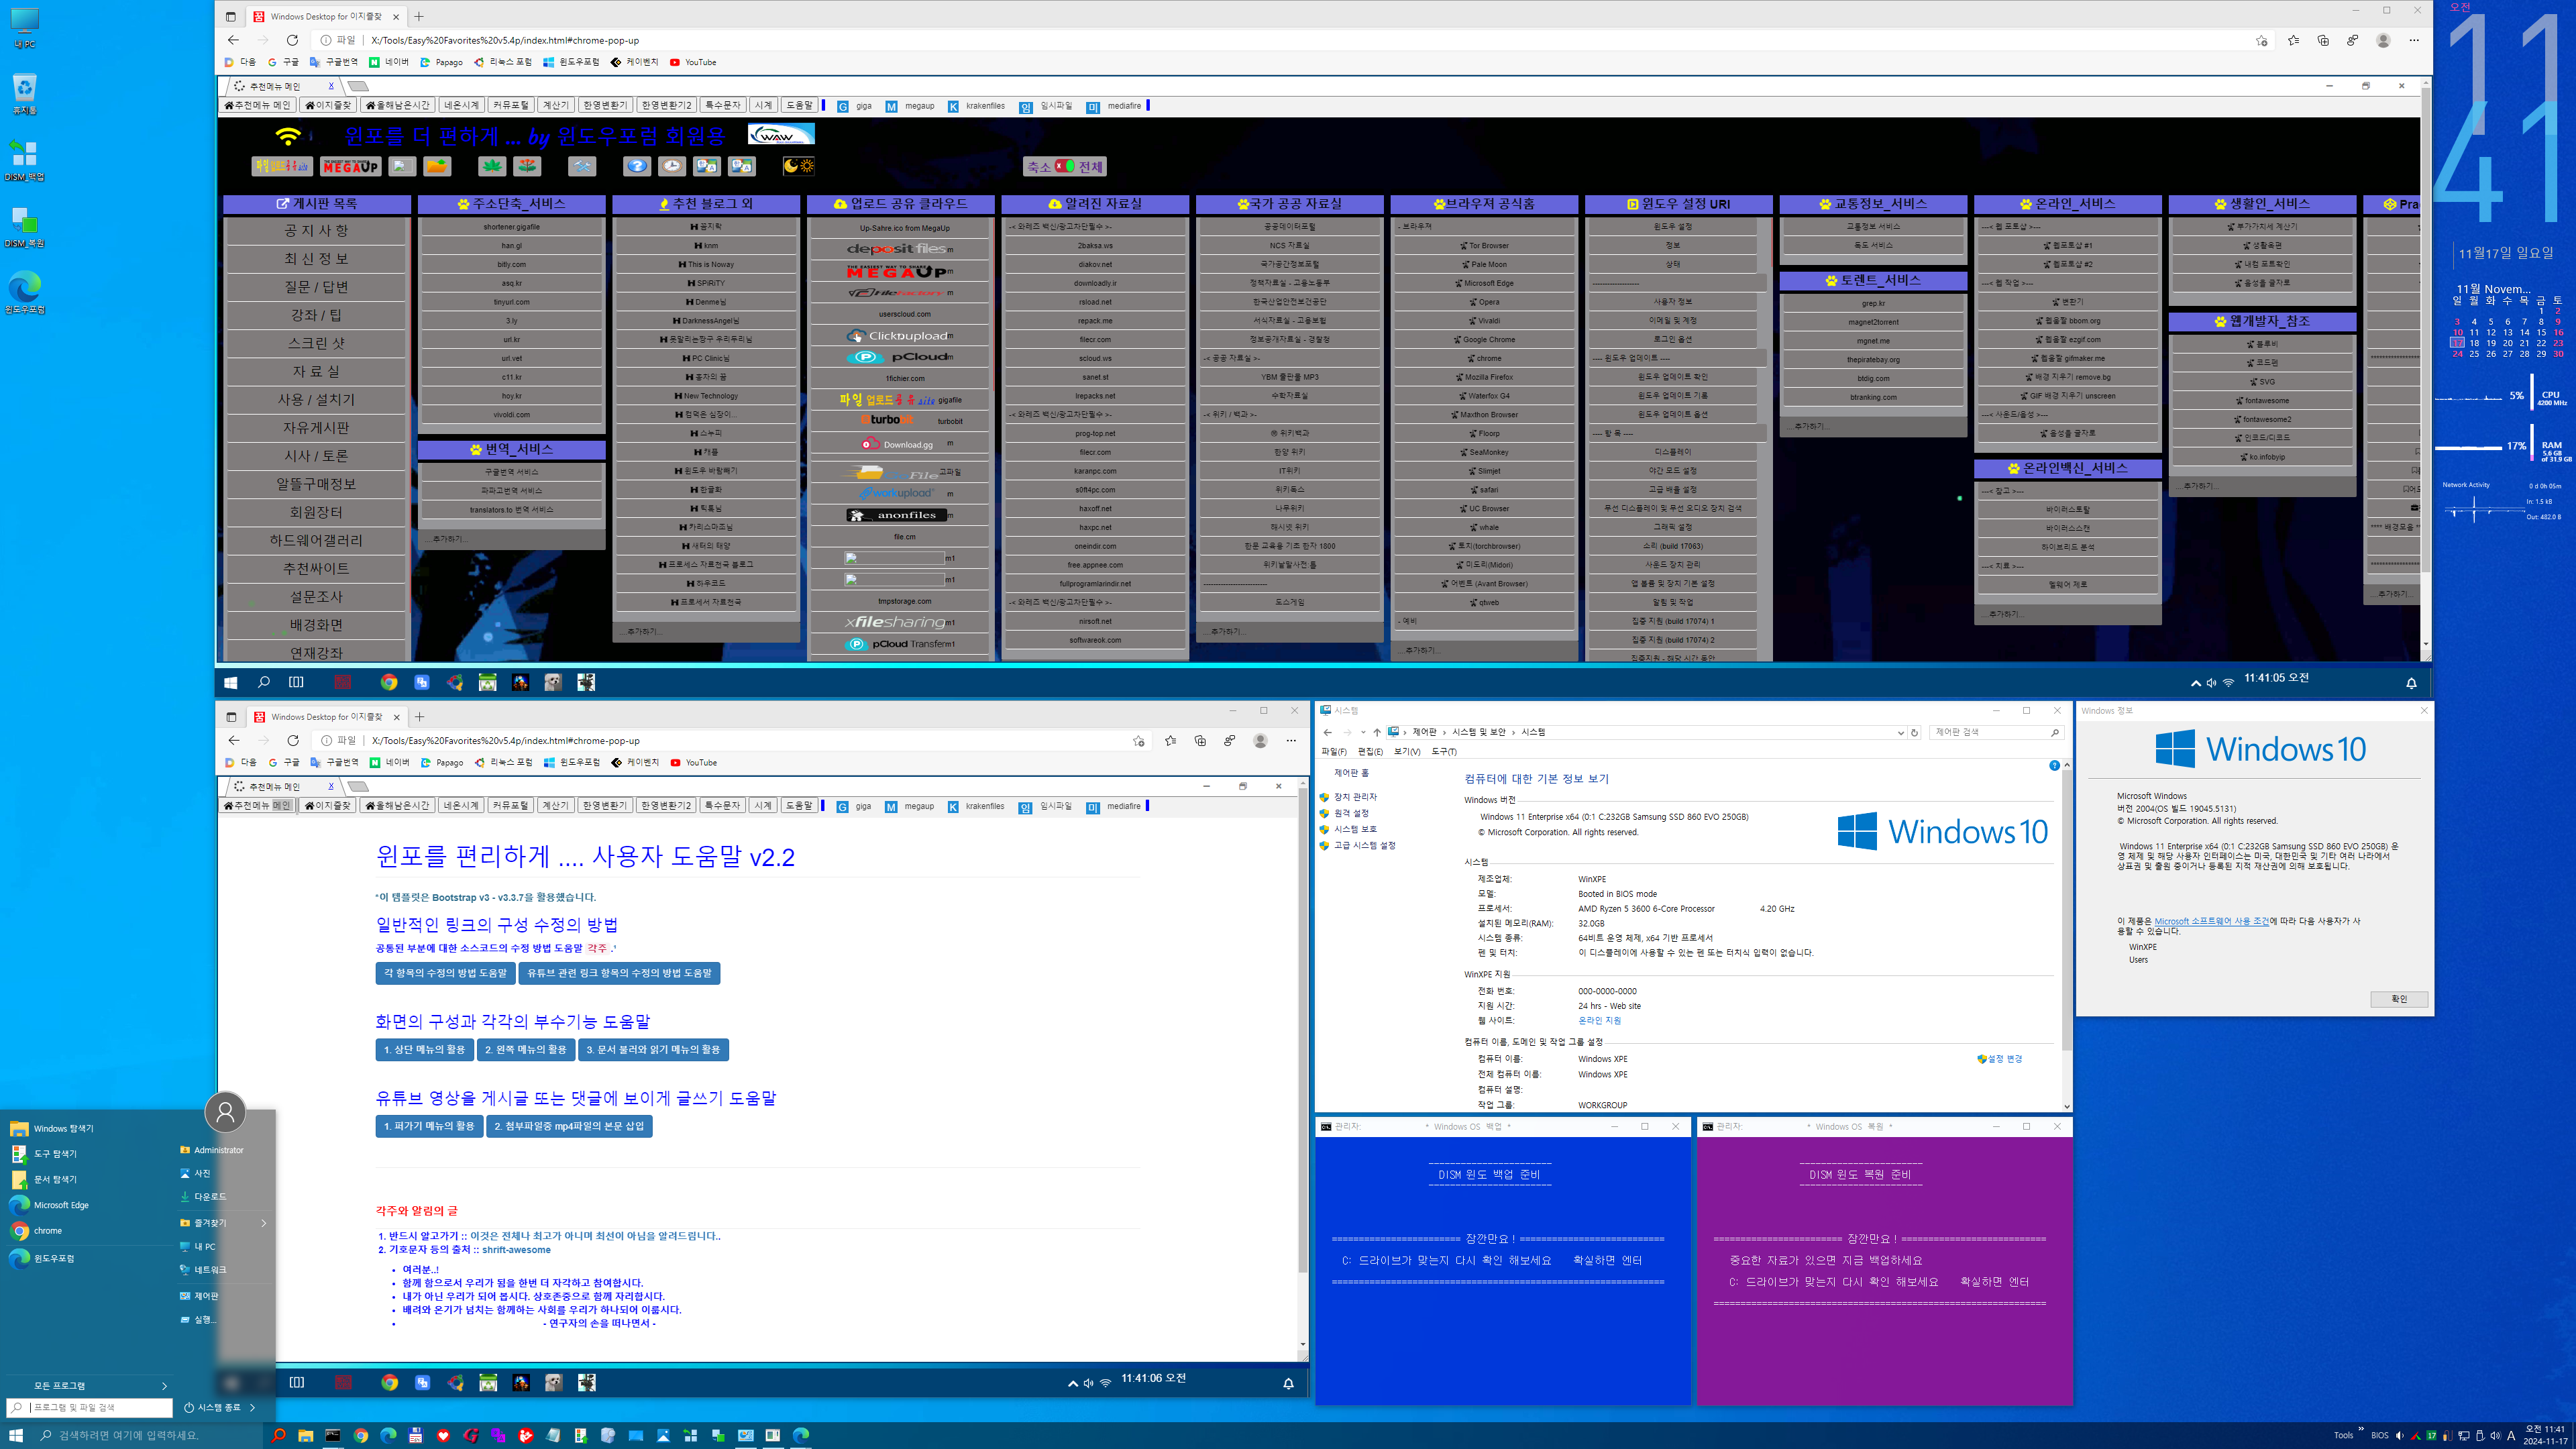Viewport: 2576px width, 1449px height.
Task: Open DISM_백업 desktop icon
Action: coord(24,160)
